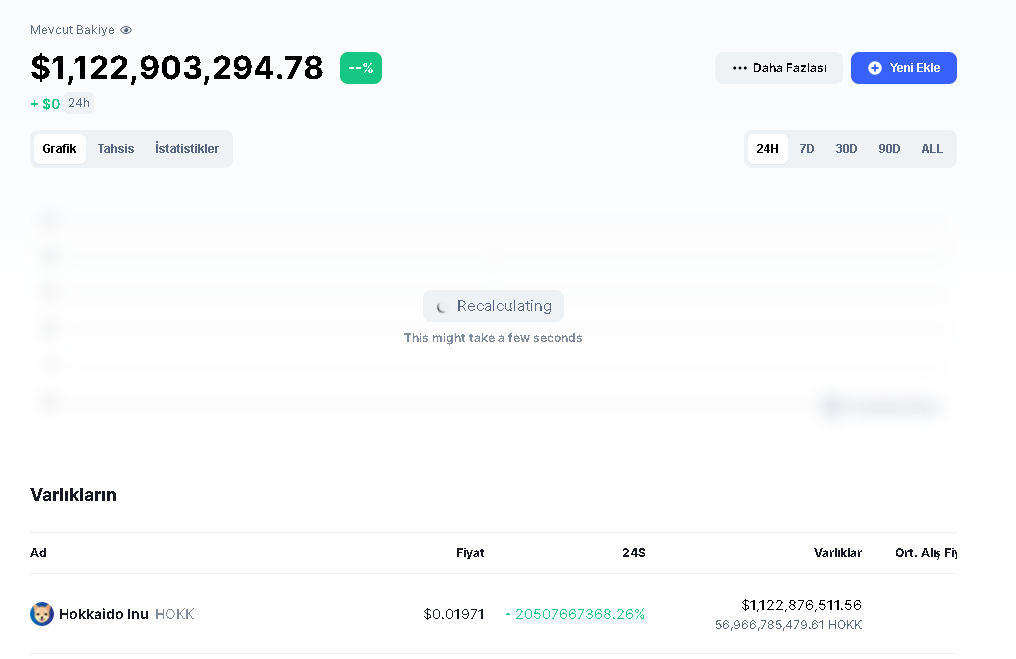Click the Recalculating spinner indicator
Viewport: 1016px width, 659px height.
[x=441, y=306]
